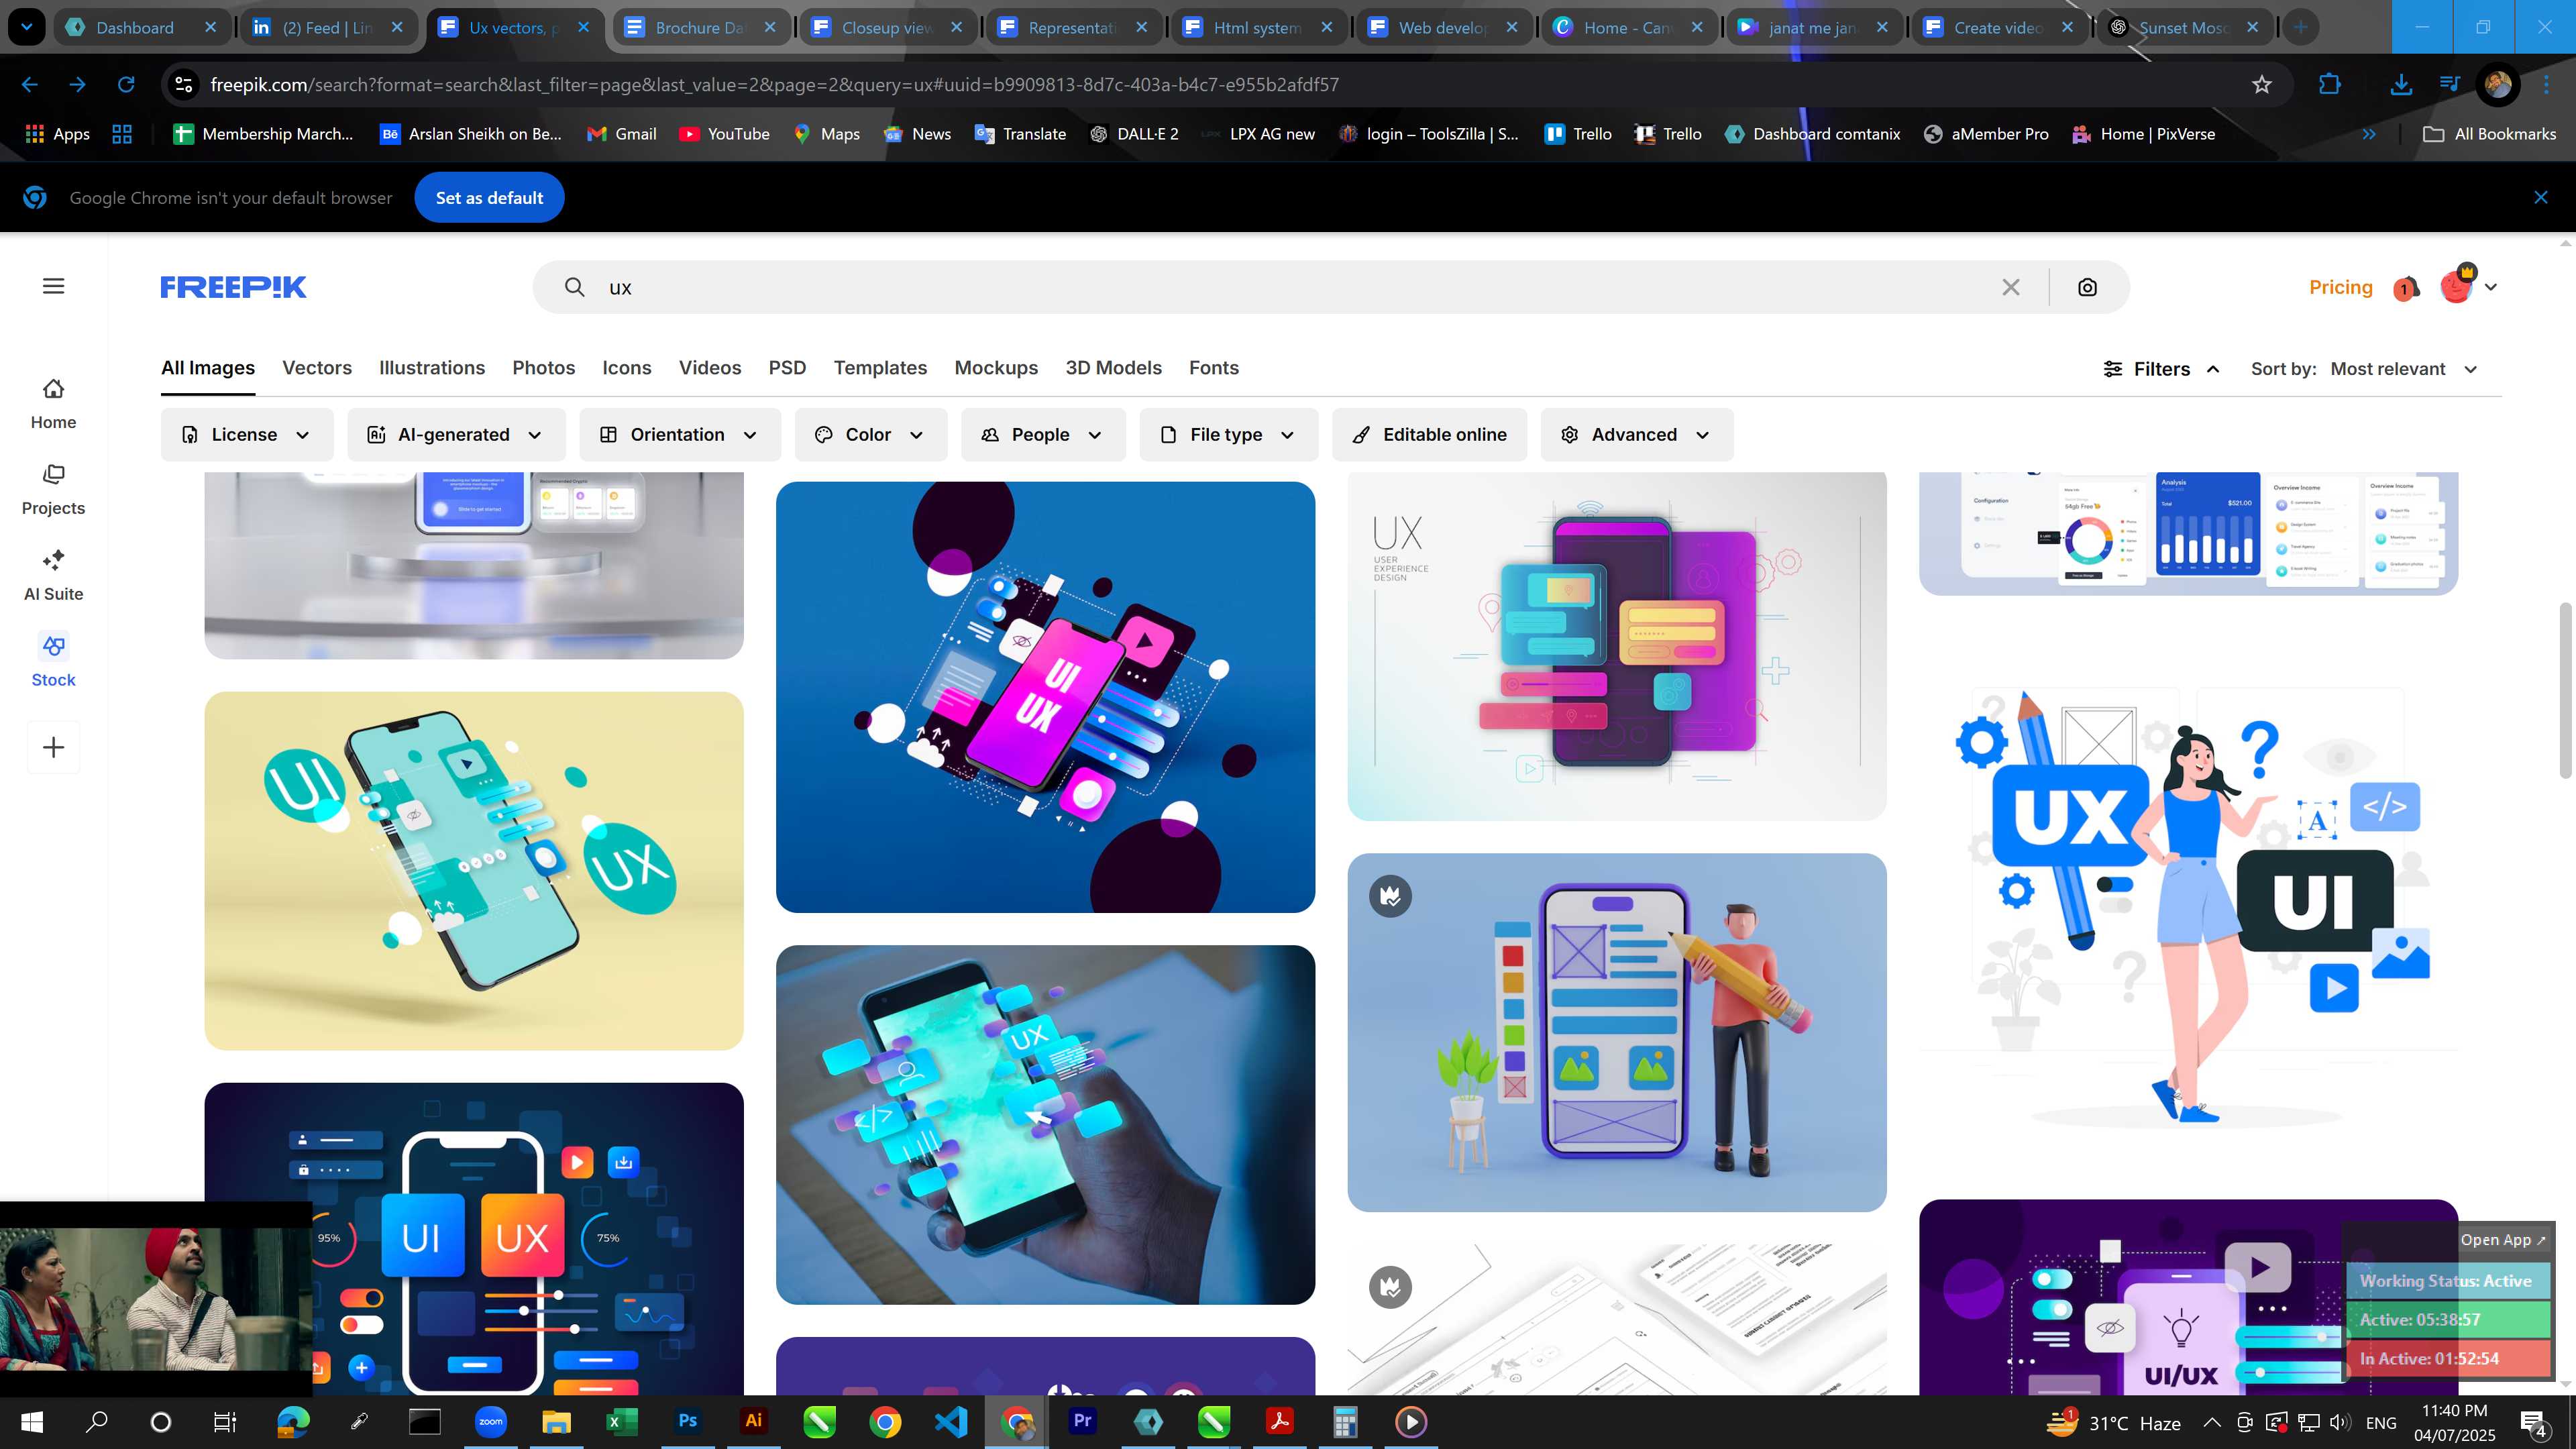
Task: Click the search magnifier icon
Action: click(x=574, y=287)
